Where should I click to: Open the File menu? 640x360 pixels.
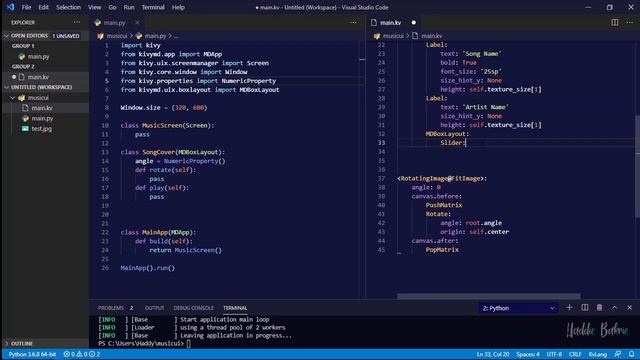(x=26, y=7)
